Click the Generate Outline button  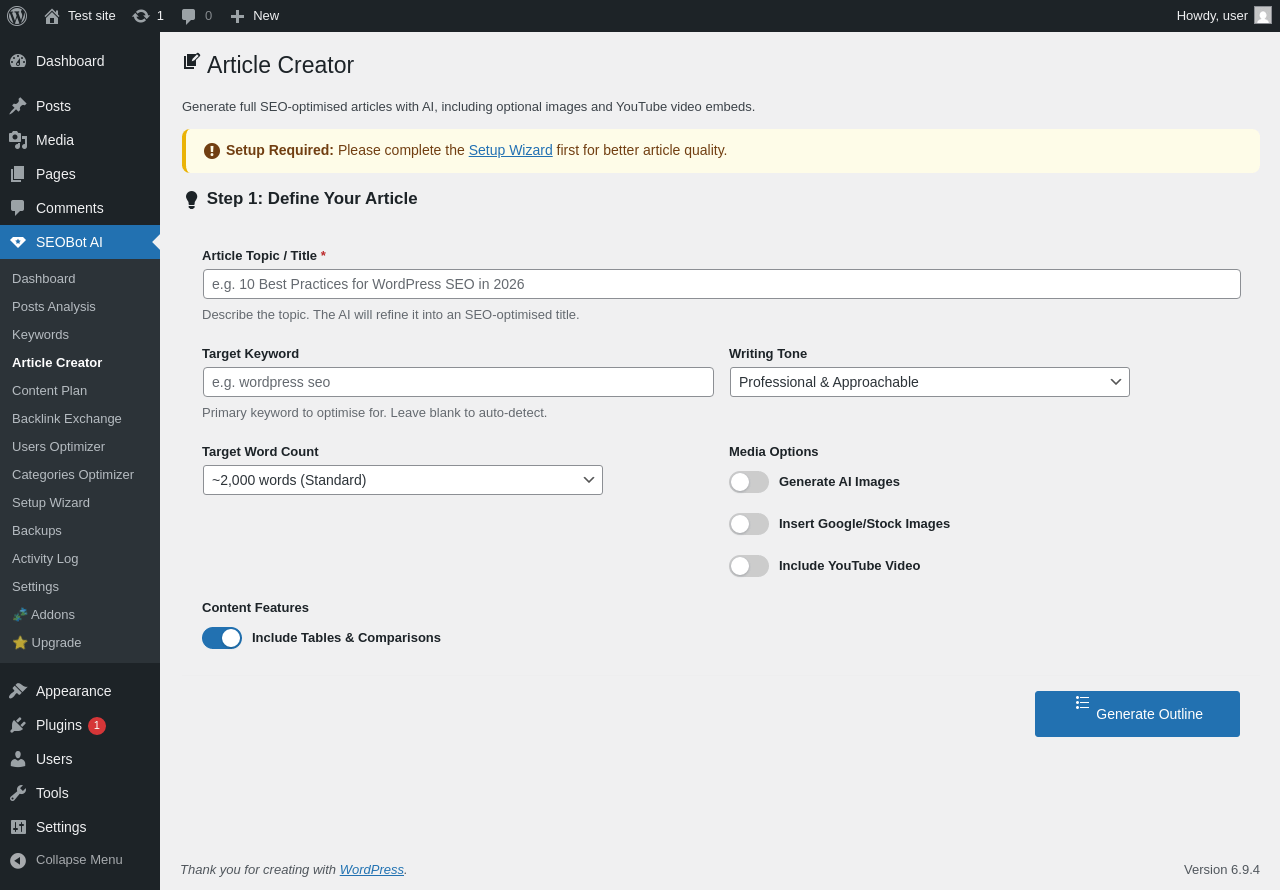[x=1137, y=714]
